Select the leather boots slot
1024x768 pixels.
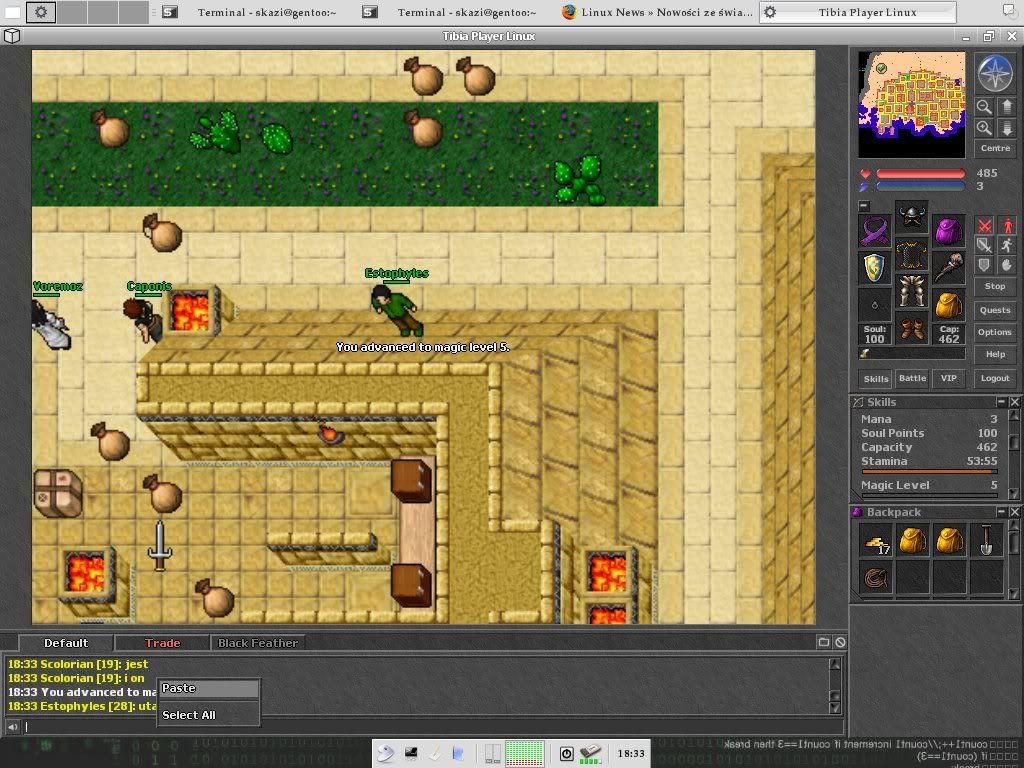pos(912,328)
